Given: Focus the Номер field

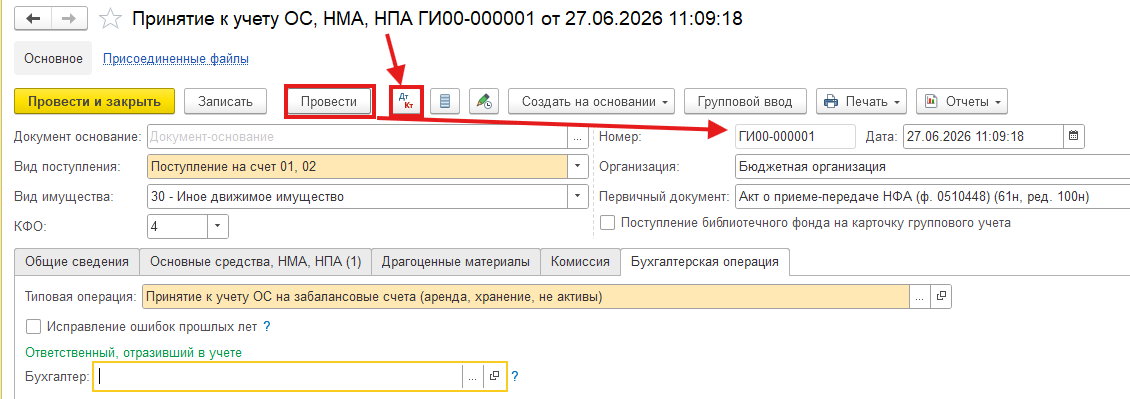Looking at the screenshot, I should pos(795,136).
